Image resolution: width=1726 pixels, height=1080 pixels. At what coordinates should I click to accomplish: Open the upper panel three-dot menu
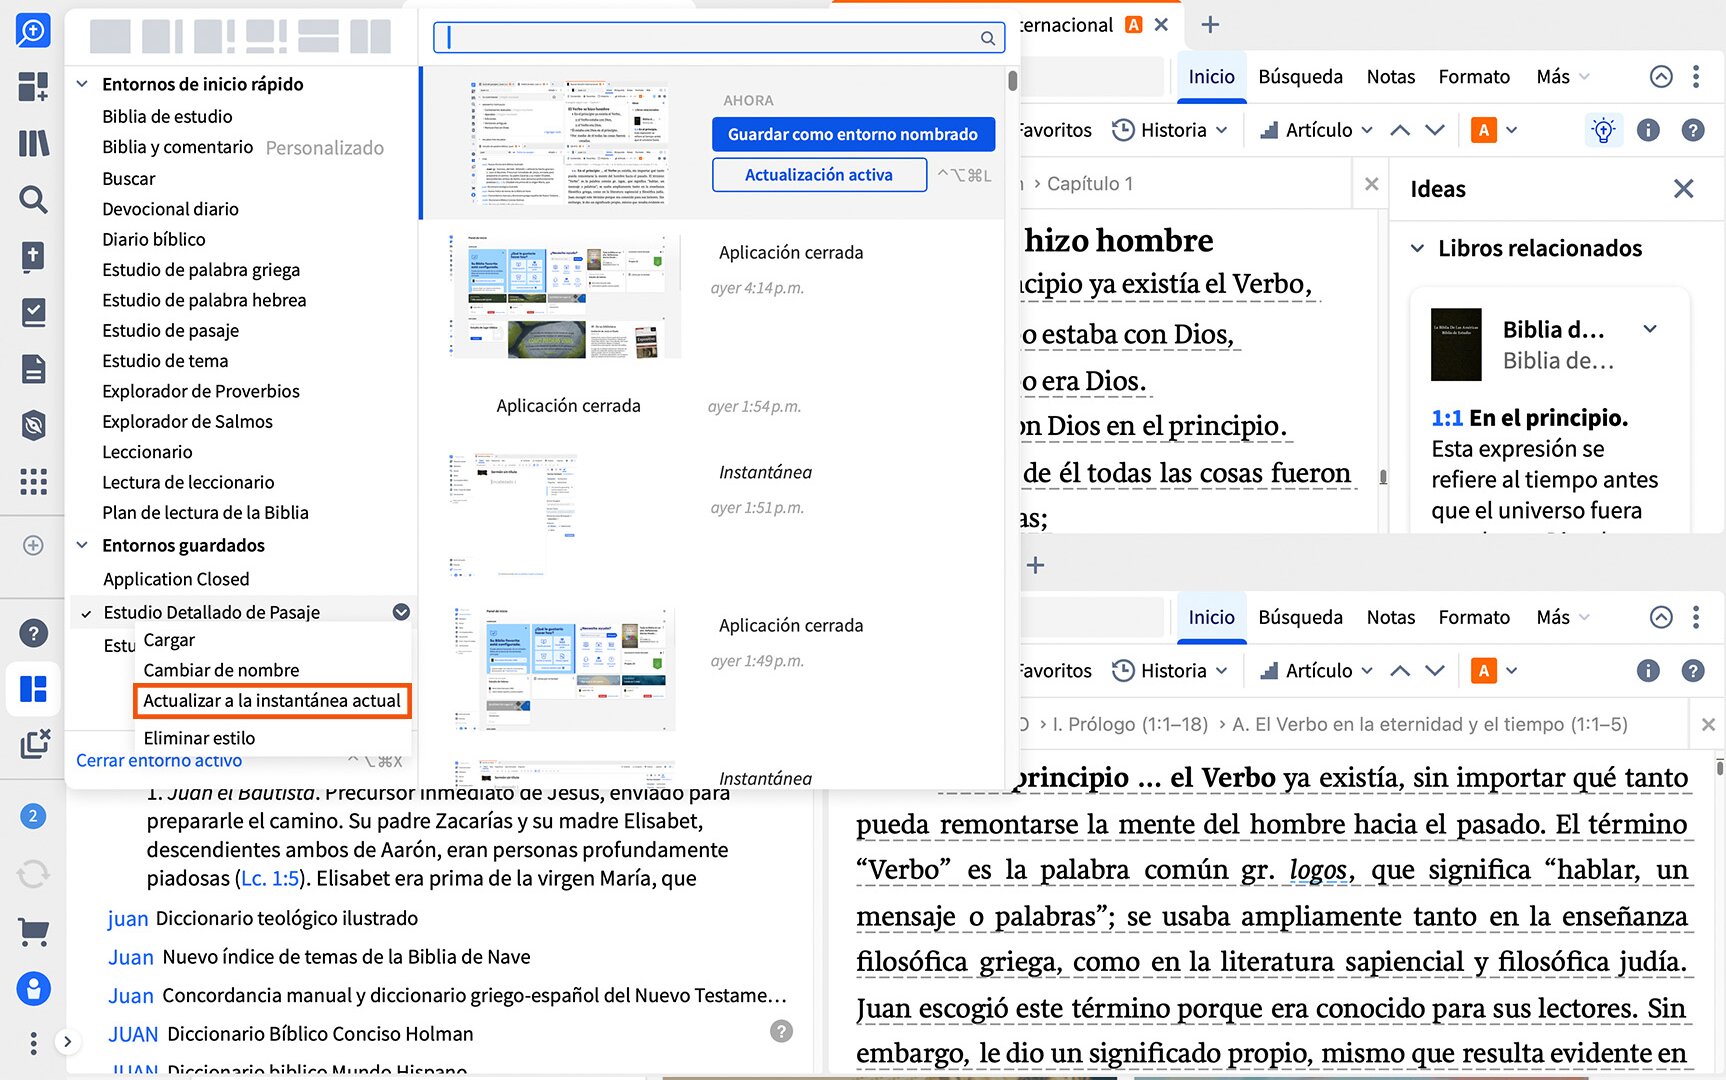[1696, 77]
